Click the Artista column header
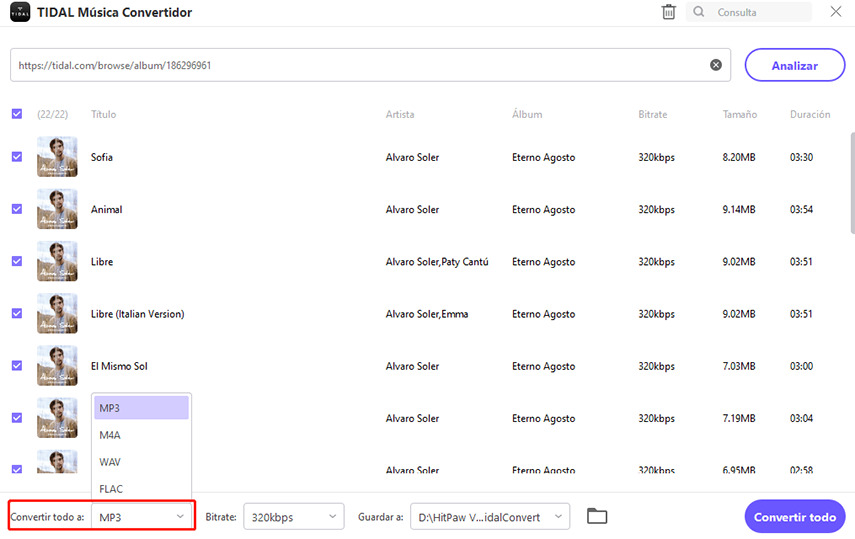 click(x=400, y=114)
